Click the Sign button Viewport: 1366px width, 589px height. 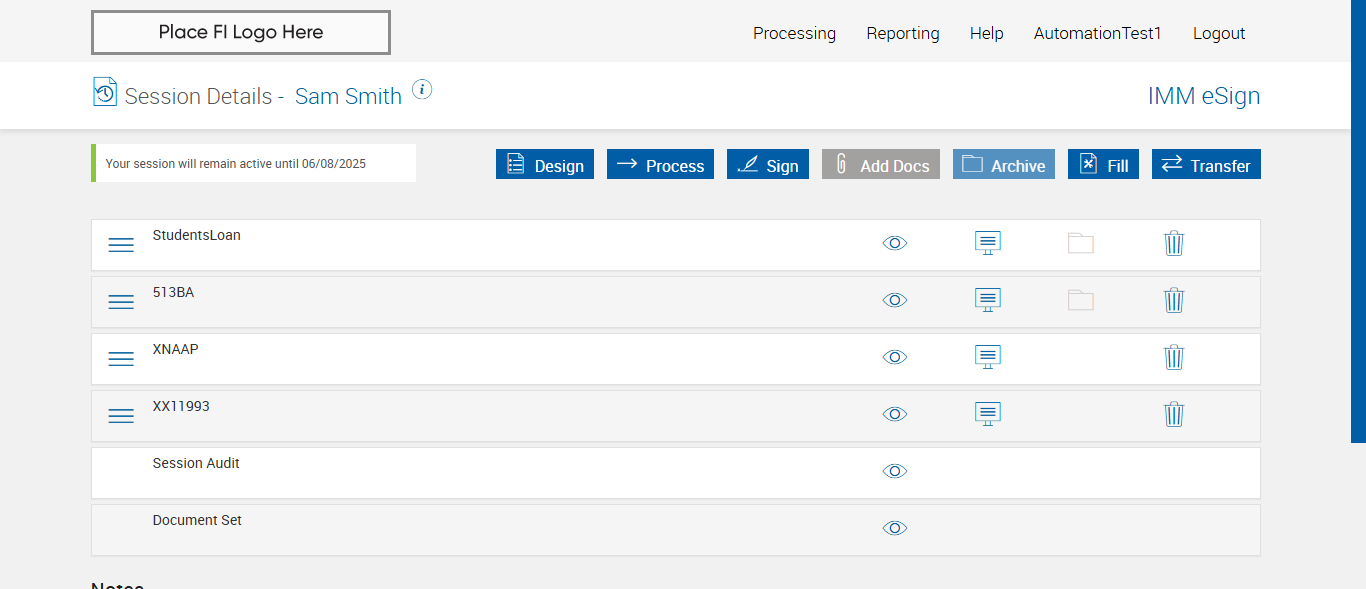768,165
